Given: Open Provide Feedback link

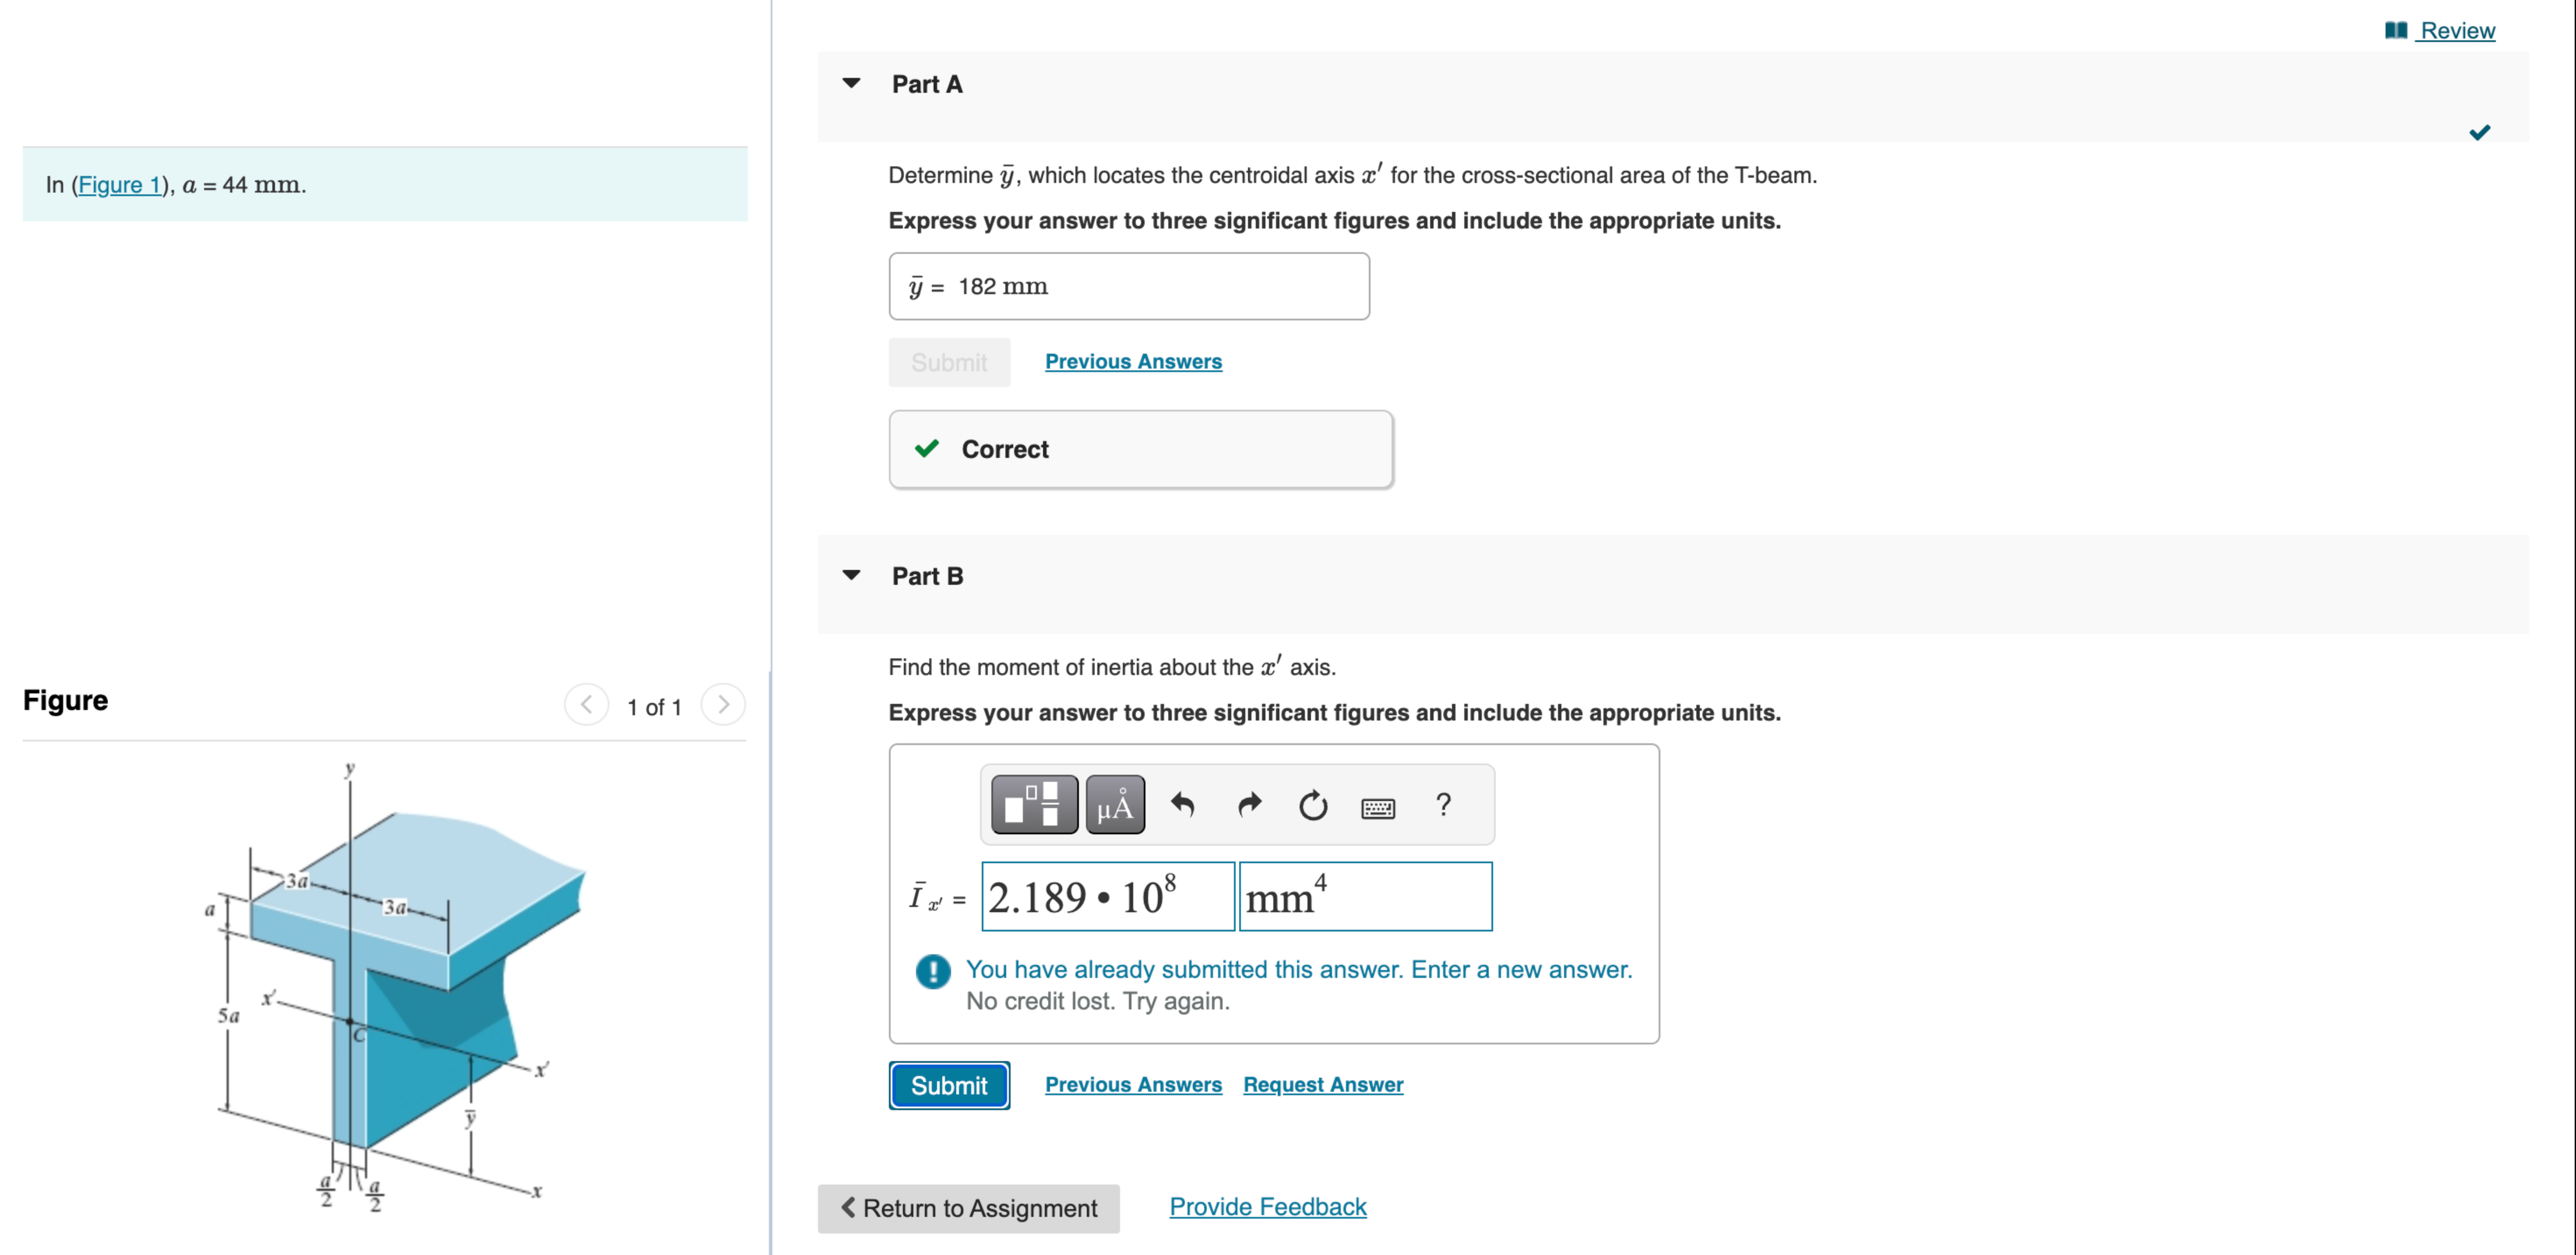Looking at the screenshot, I should (1267, 1207).
